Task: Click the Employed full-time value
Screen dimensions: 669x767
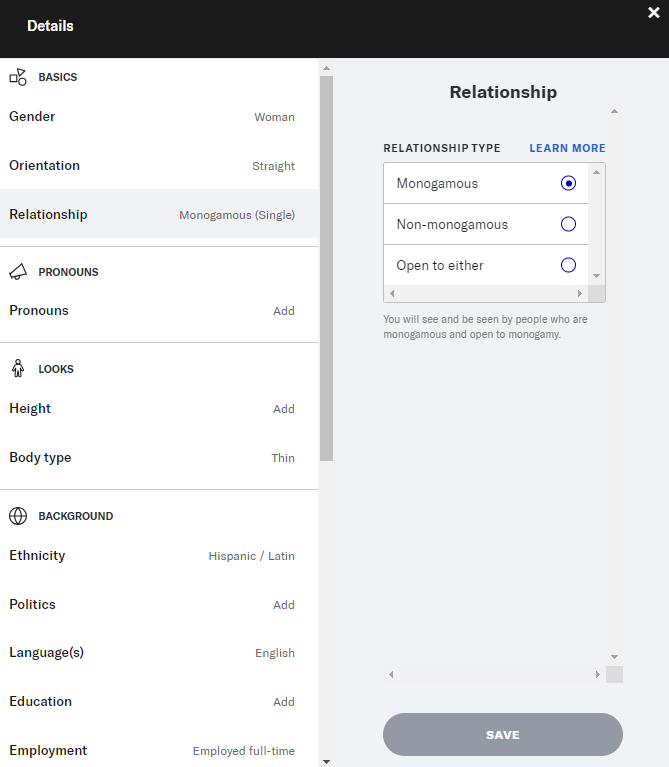Action: (244, 751)
